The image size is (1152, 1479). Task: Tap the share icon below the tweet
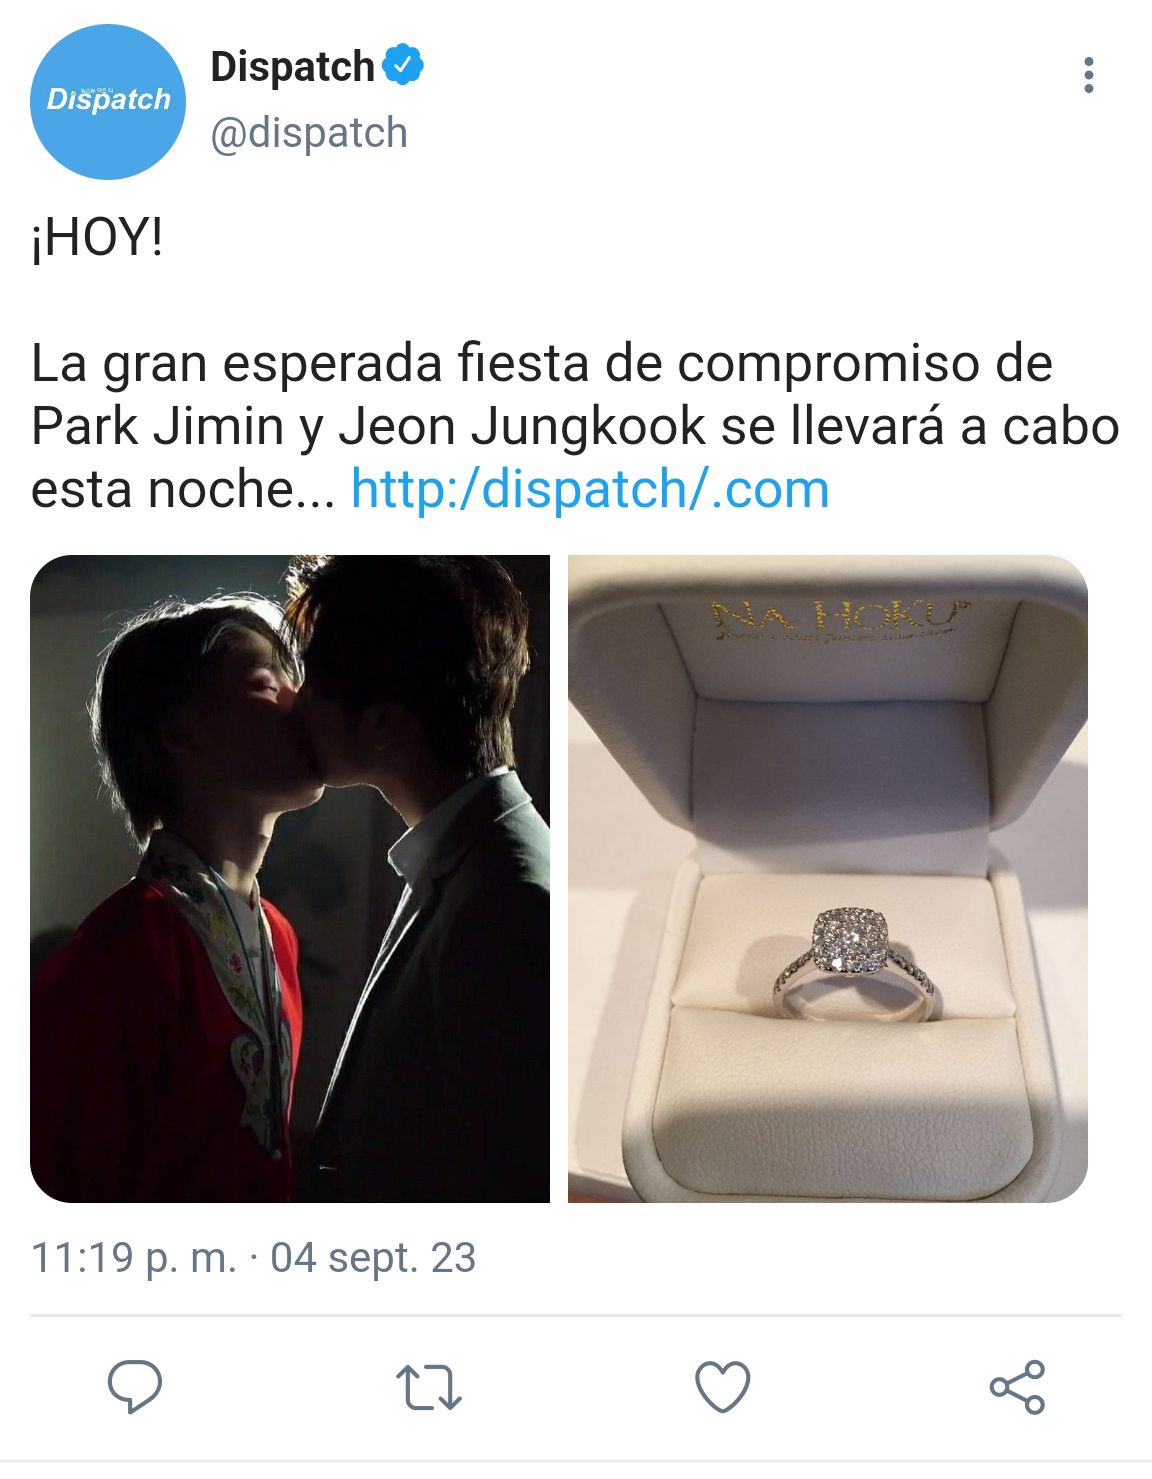pos(1017,1387)
